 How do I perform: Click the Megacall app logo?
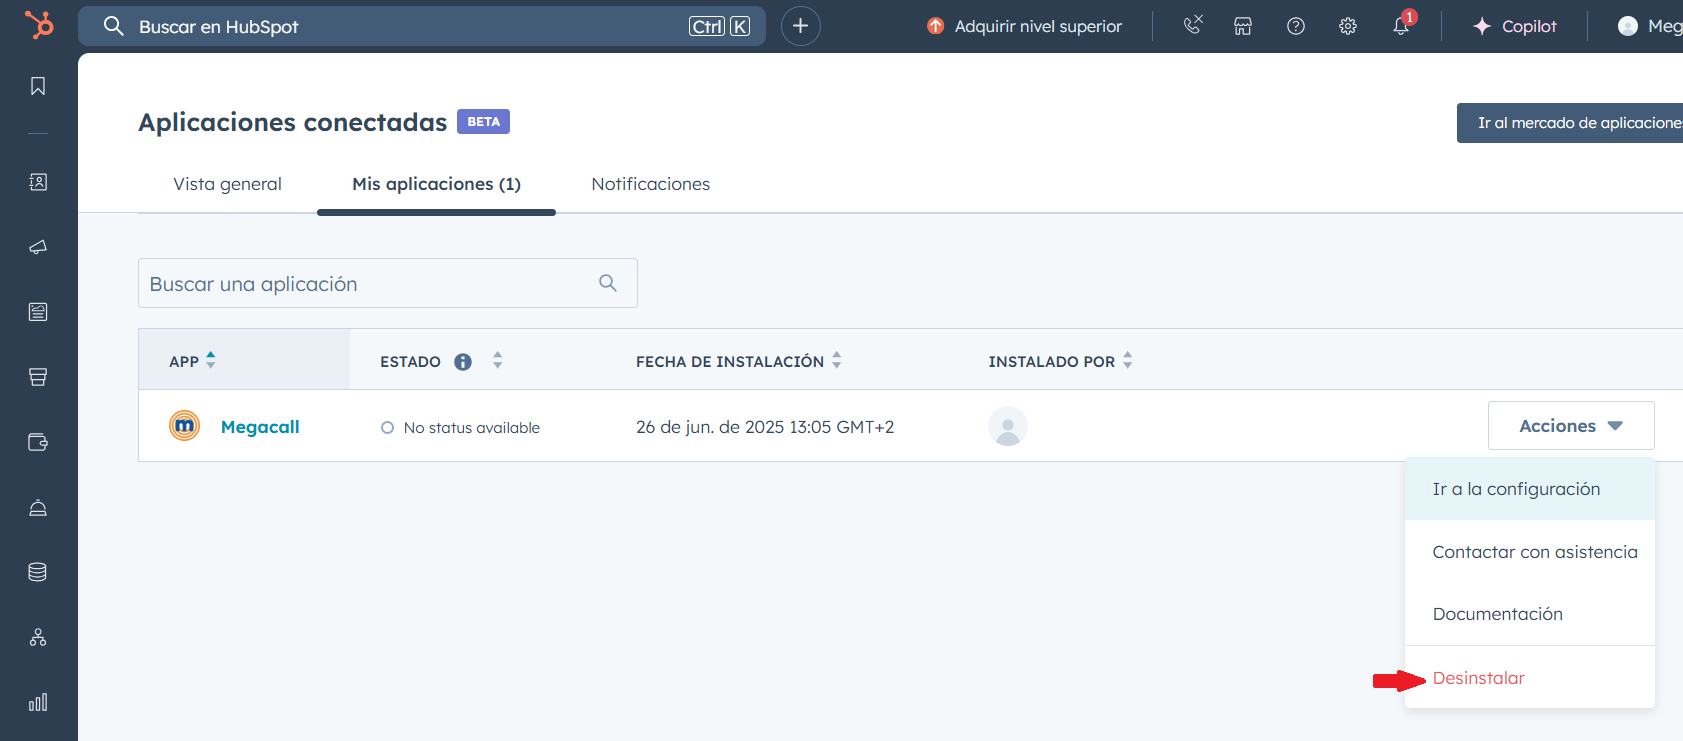184,426
